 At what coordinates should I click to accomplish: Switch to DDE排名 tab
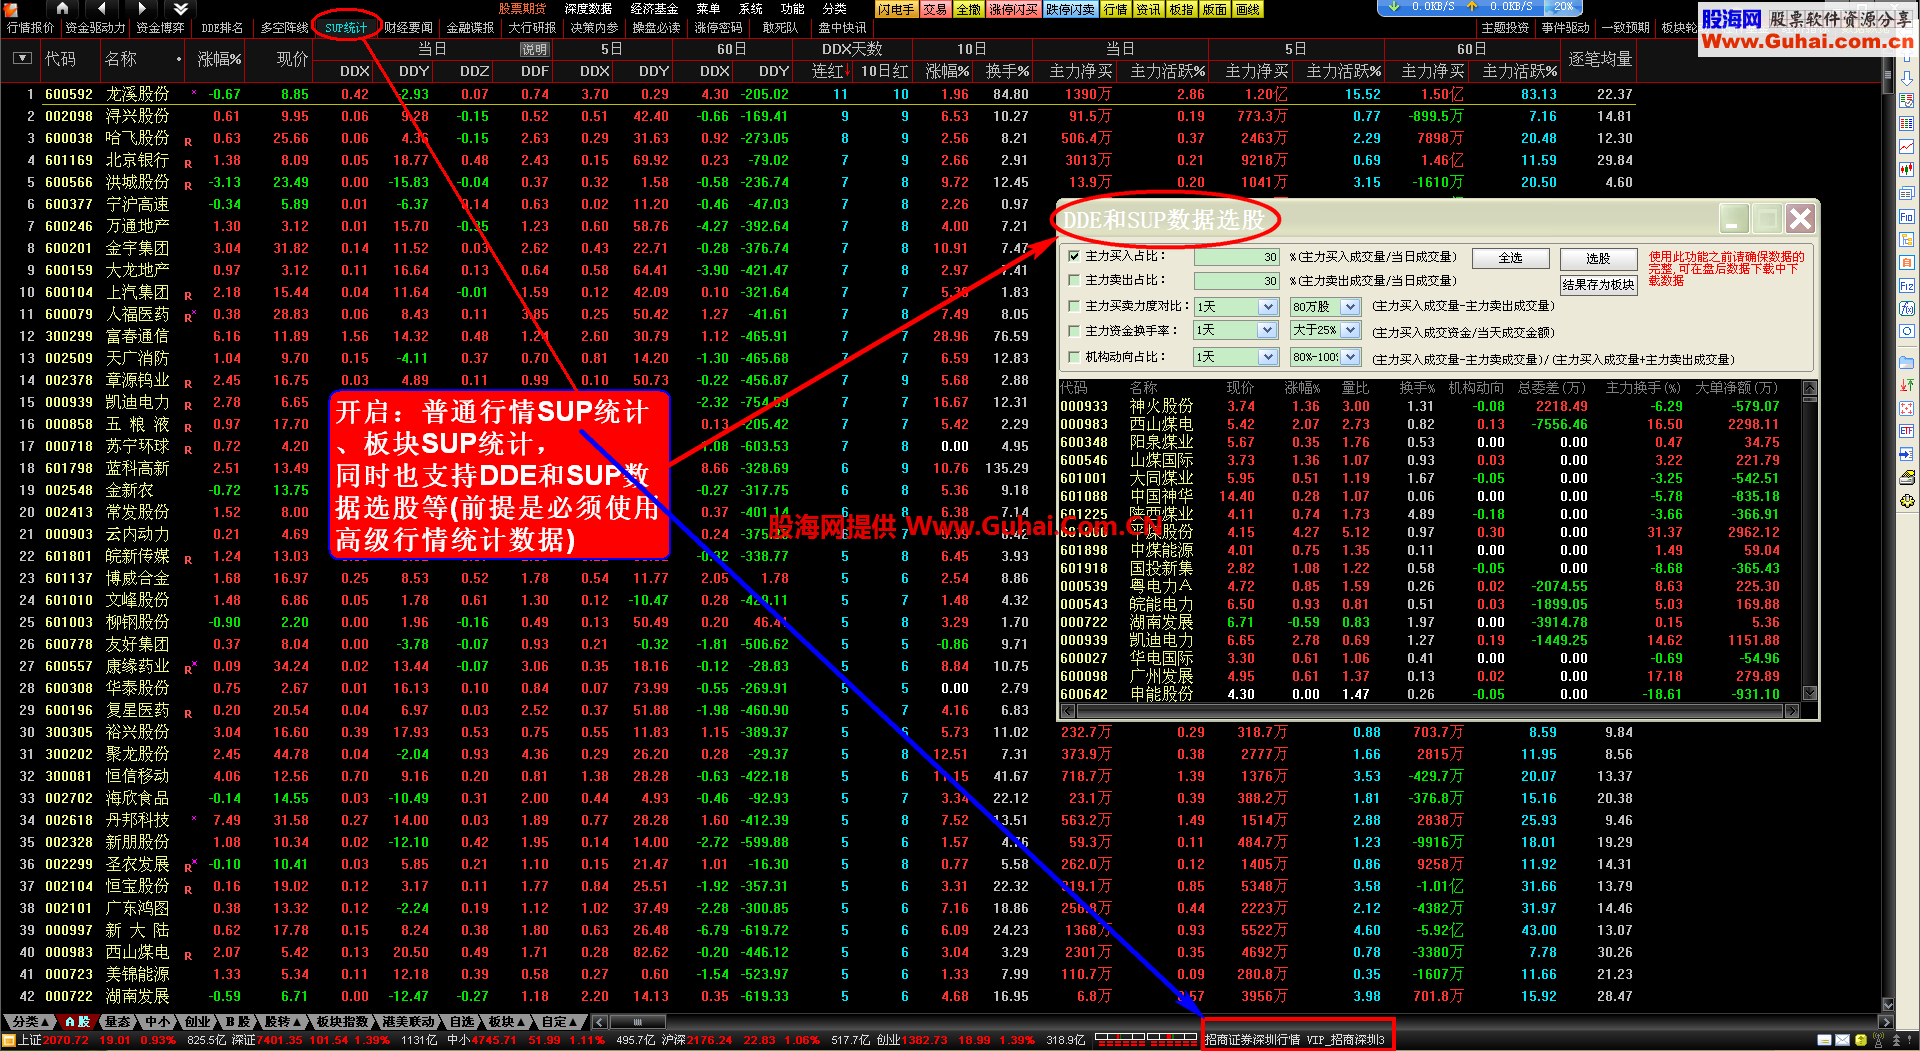[x=222, y=28]
